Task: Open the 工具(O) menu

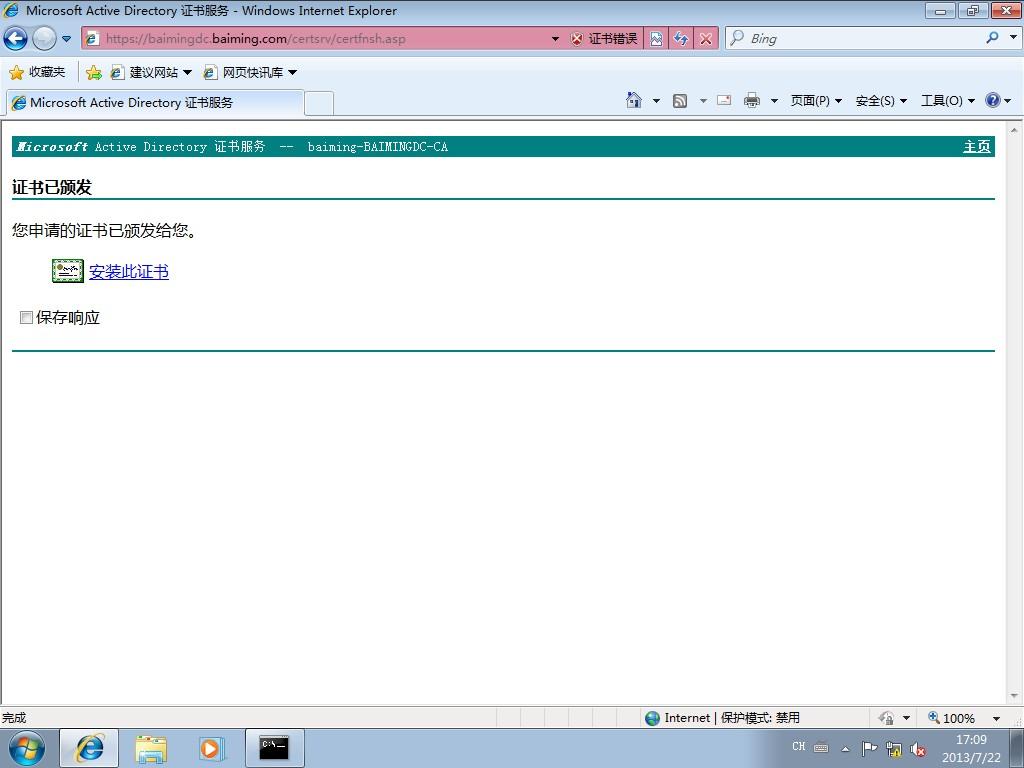Action: click(948, 101)
